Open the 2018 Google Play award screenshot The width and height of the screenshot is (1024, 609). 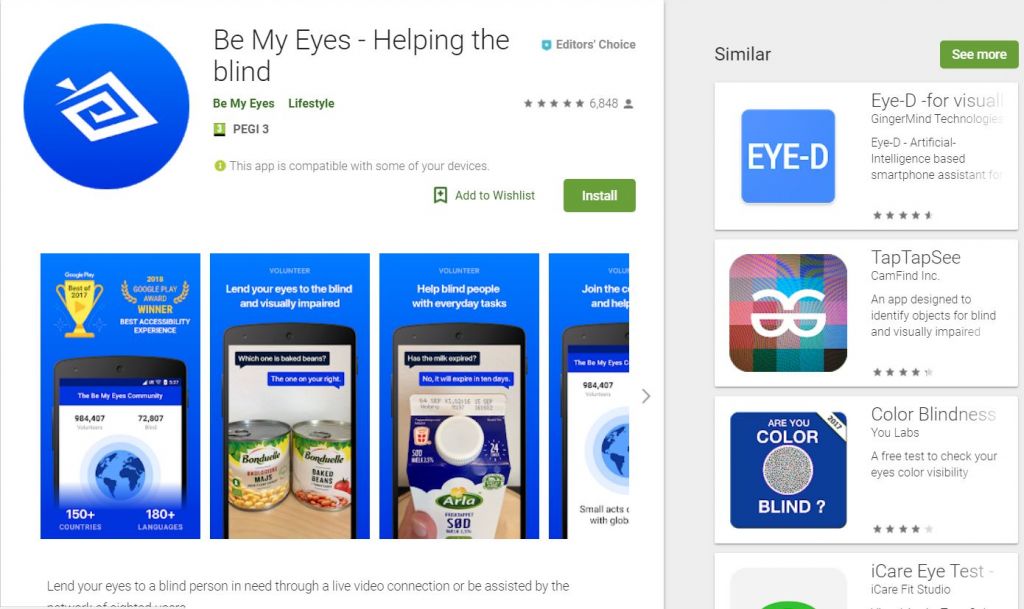(120, 396)
